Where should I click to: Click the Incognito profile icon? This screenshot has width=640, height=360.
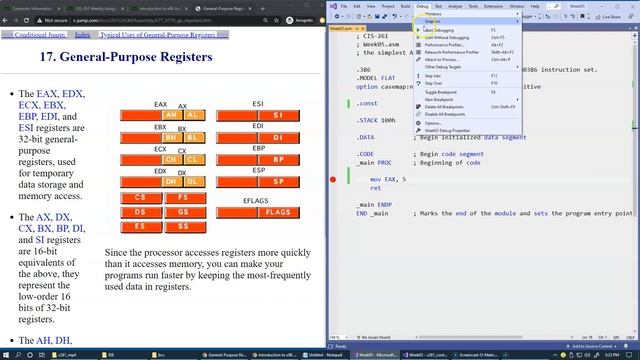click(299, 20)
